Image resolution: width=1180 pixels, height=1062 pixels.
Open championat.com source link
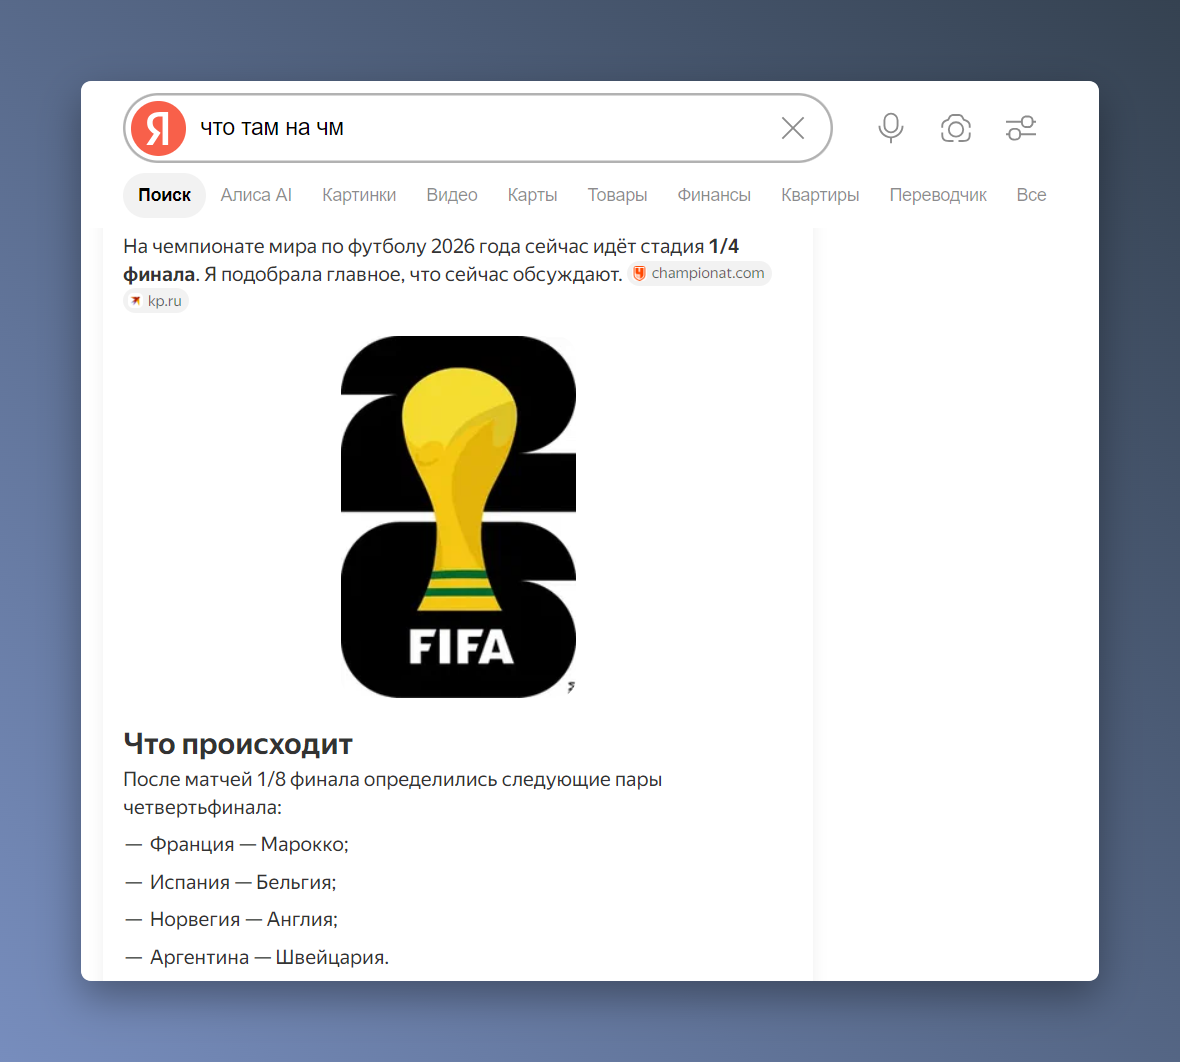pyautogui.click(x=699, y=273)
